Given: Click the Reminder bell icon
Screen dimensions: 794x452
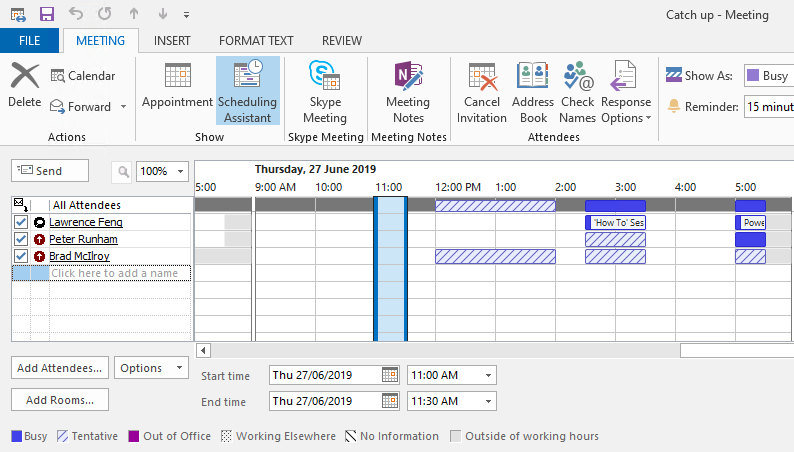Looking at the screenshot, I should point(673,106).
